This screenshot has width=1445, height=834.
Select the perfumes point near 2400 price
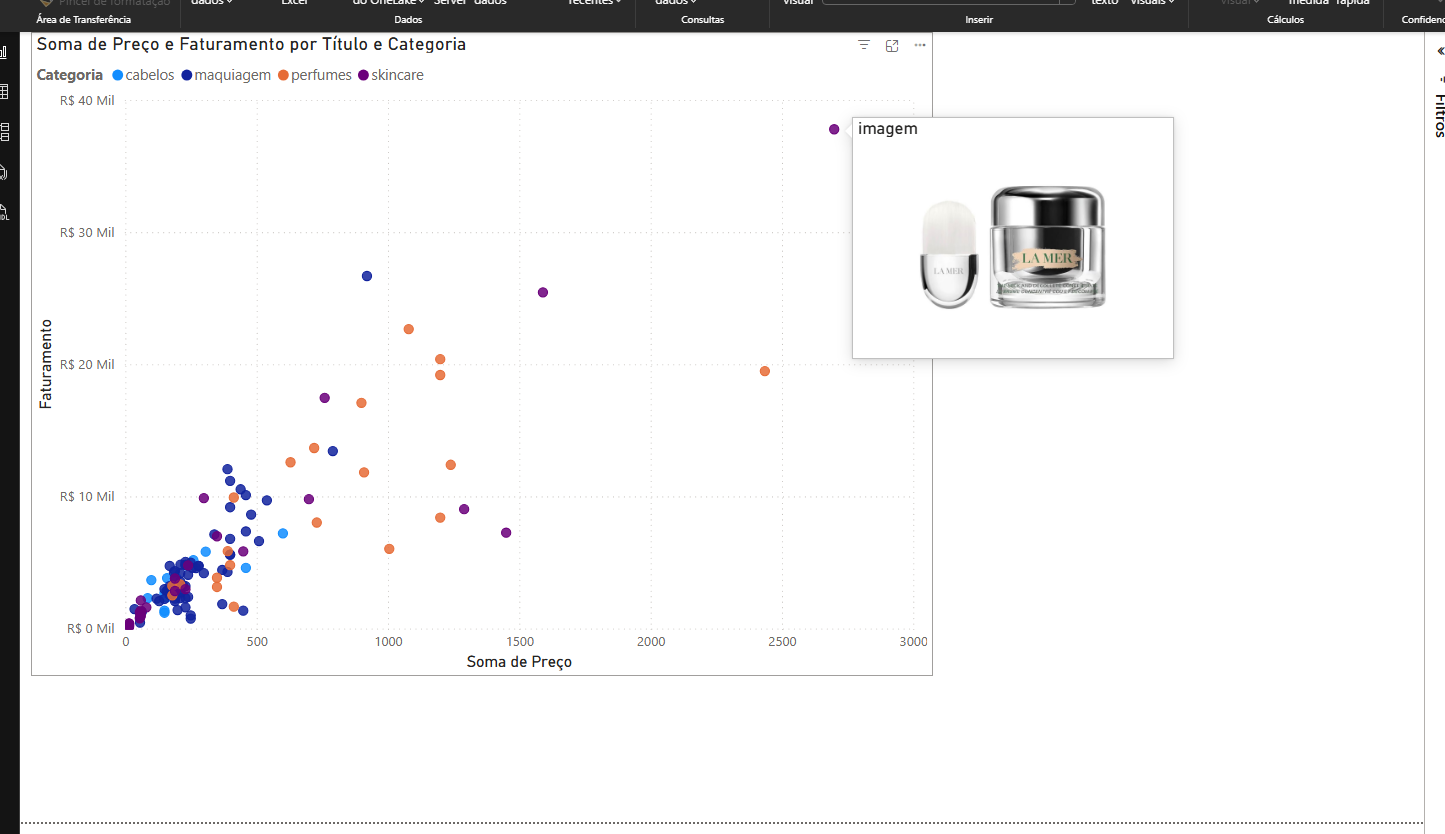[x=765, y=371]
